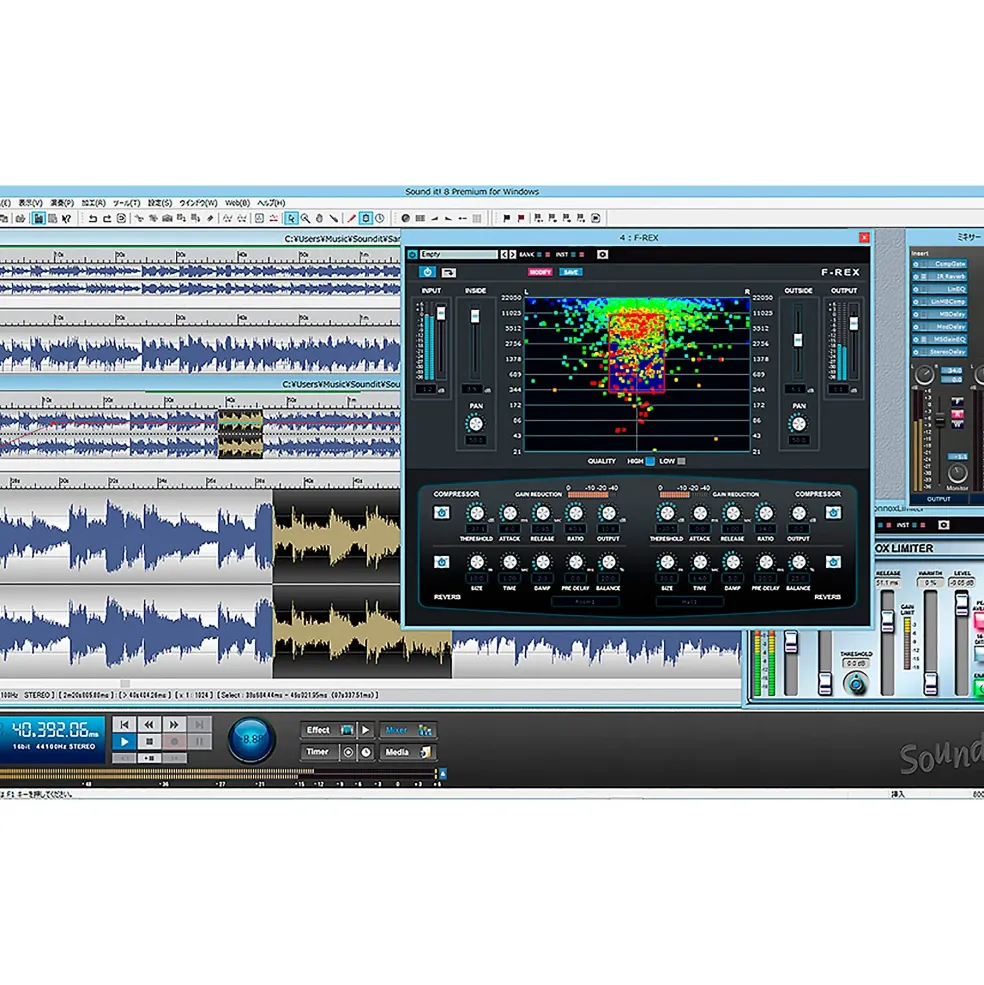Open the ツール(T) menu
Viewport: 984px width, 985px height.
(x=126, y=204)
